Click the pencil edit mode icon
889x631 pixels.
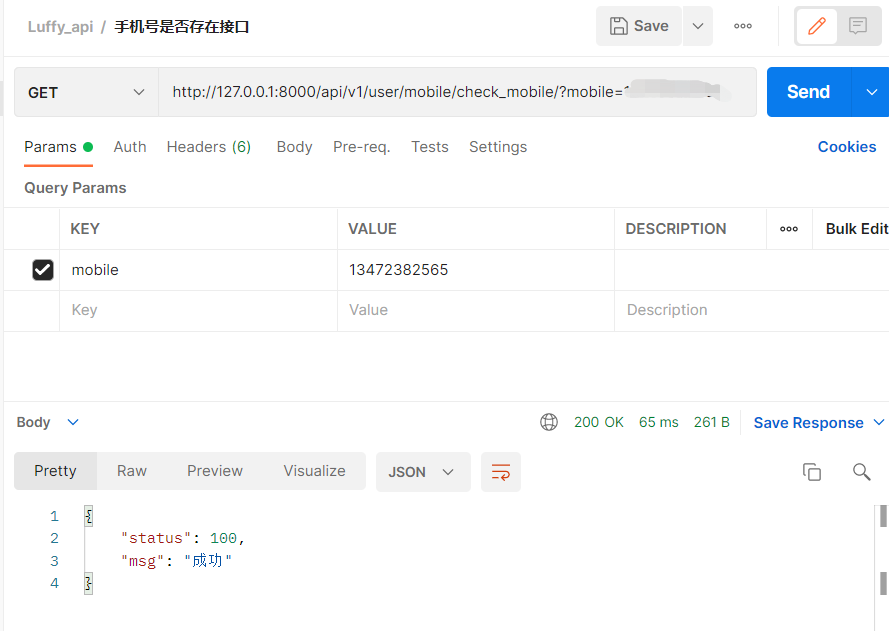[817, 26]
